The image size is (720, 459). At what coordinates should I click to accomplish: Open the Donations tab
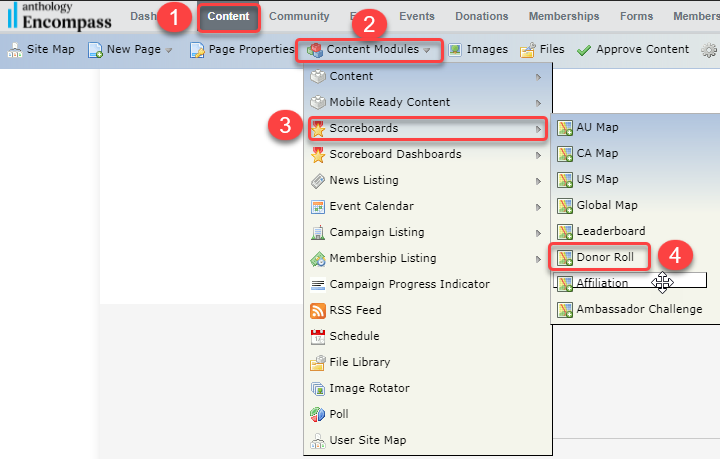point(482,16)
